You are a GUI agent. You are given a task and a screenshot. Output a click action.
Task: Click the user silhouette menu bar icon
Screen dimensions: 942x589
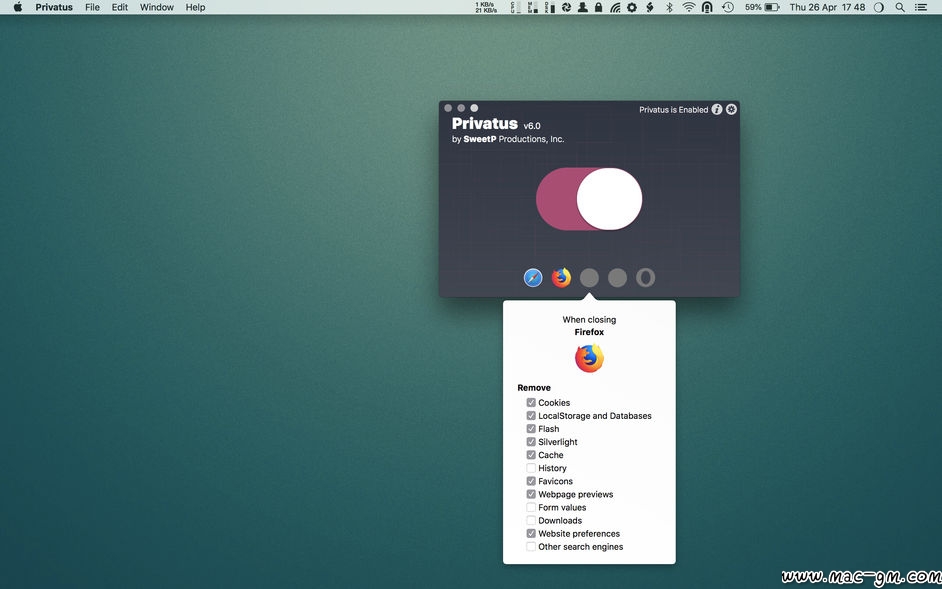coord(583,7)
